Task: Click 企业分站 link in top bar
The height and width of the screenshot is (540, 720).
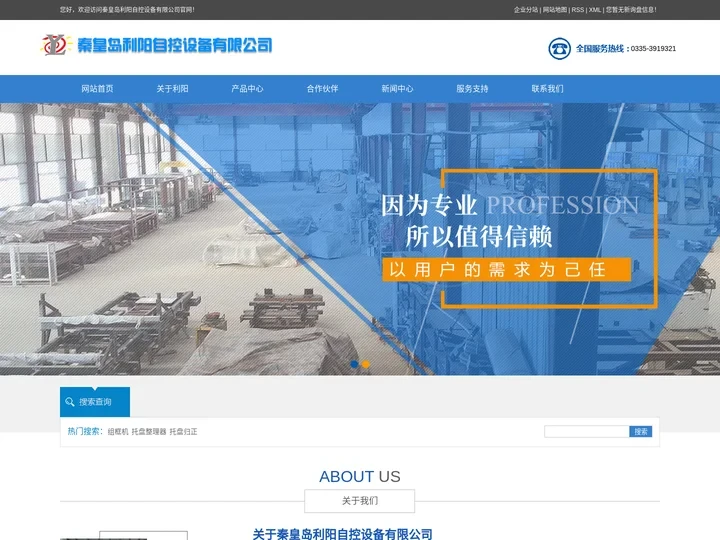Action: (526, 10)
